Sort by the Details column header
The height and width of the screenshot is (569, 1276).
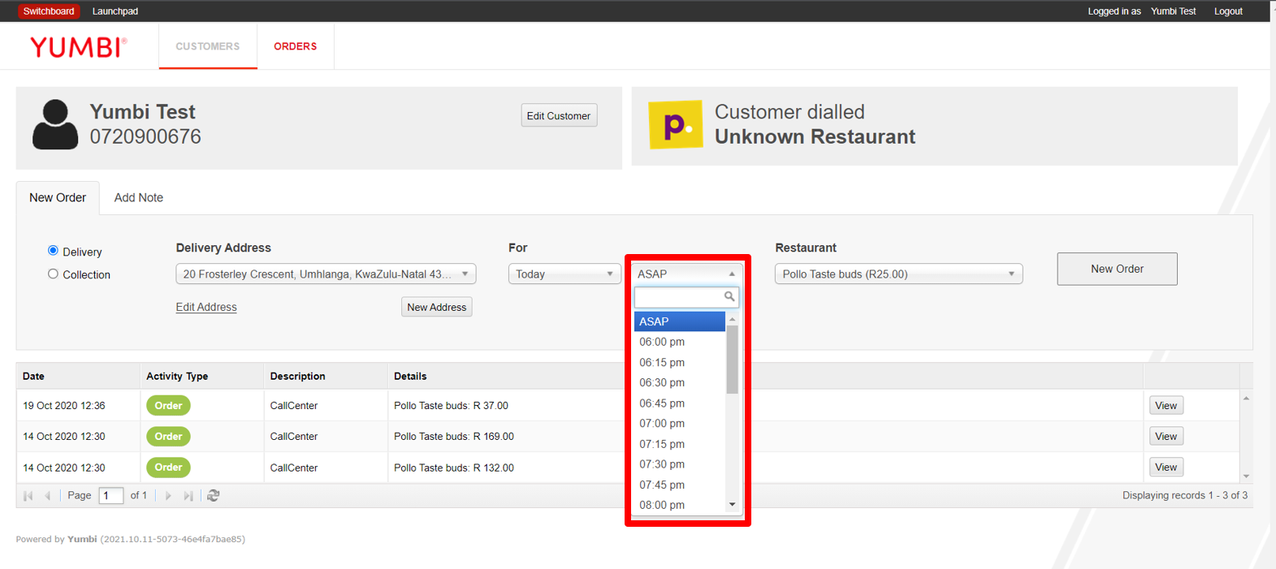[766, 376]
